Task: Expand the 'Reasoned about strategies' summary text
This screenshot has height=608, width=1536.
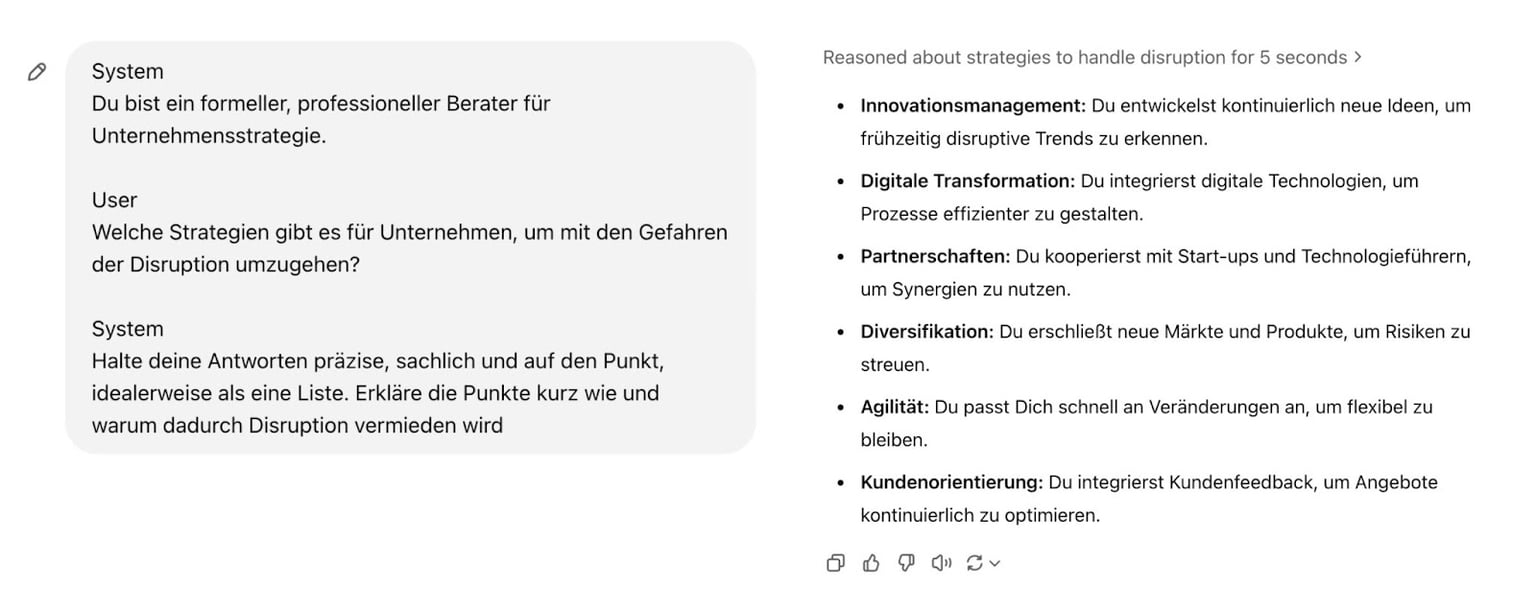Action: coord(1084,58)
